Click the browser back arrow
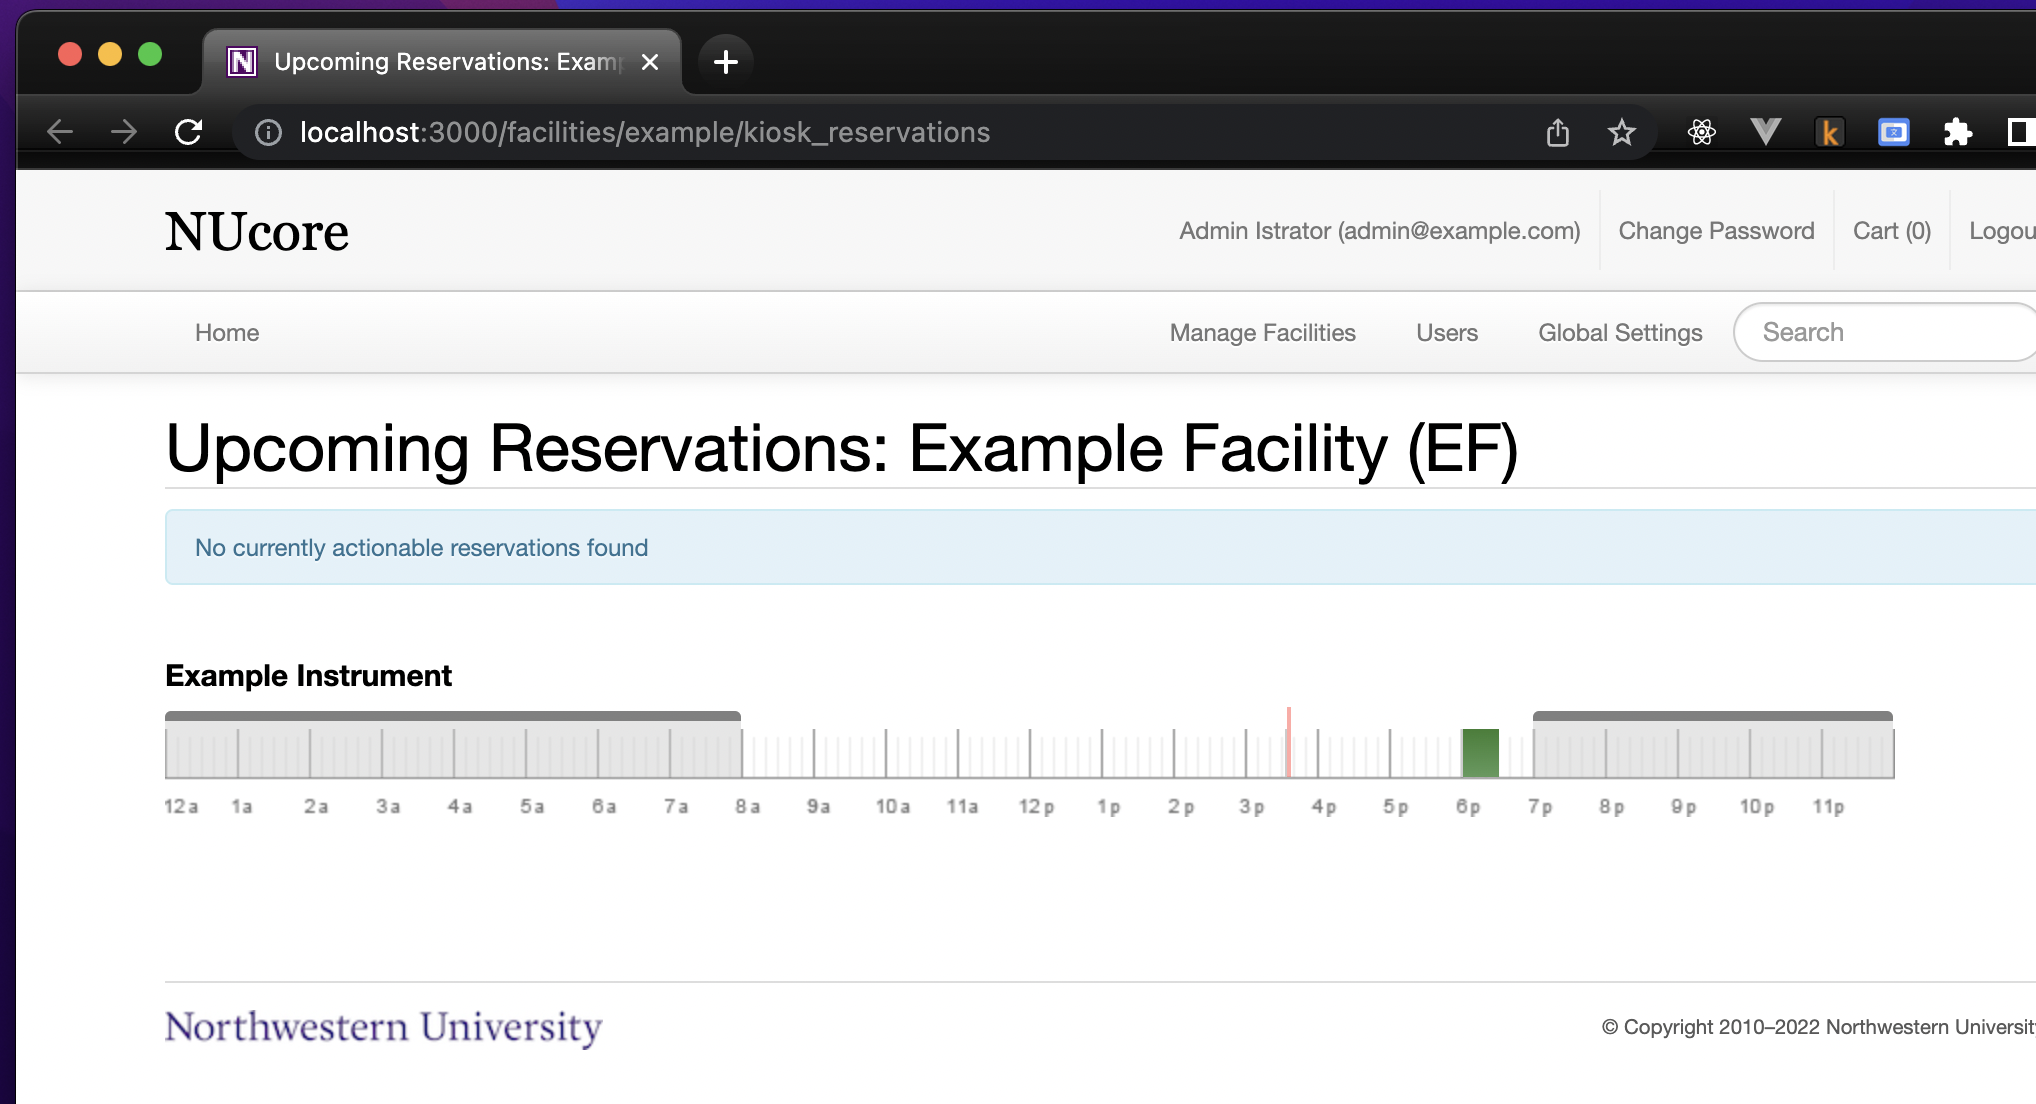The width and height of the screenshot is (2036, 1104). tap(60, 132)
